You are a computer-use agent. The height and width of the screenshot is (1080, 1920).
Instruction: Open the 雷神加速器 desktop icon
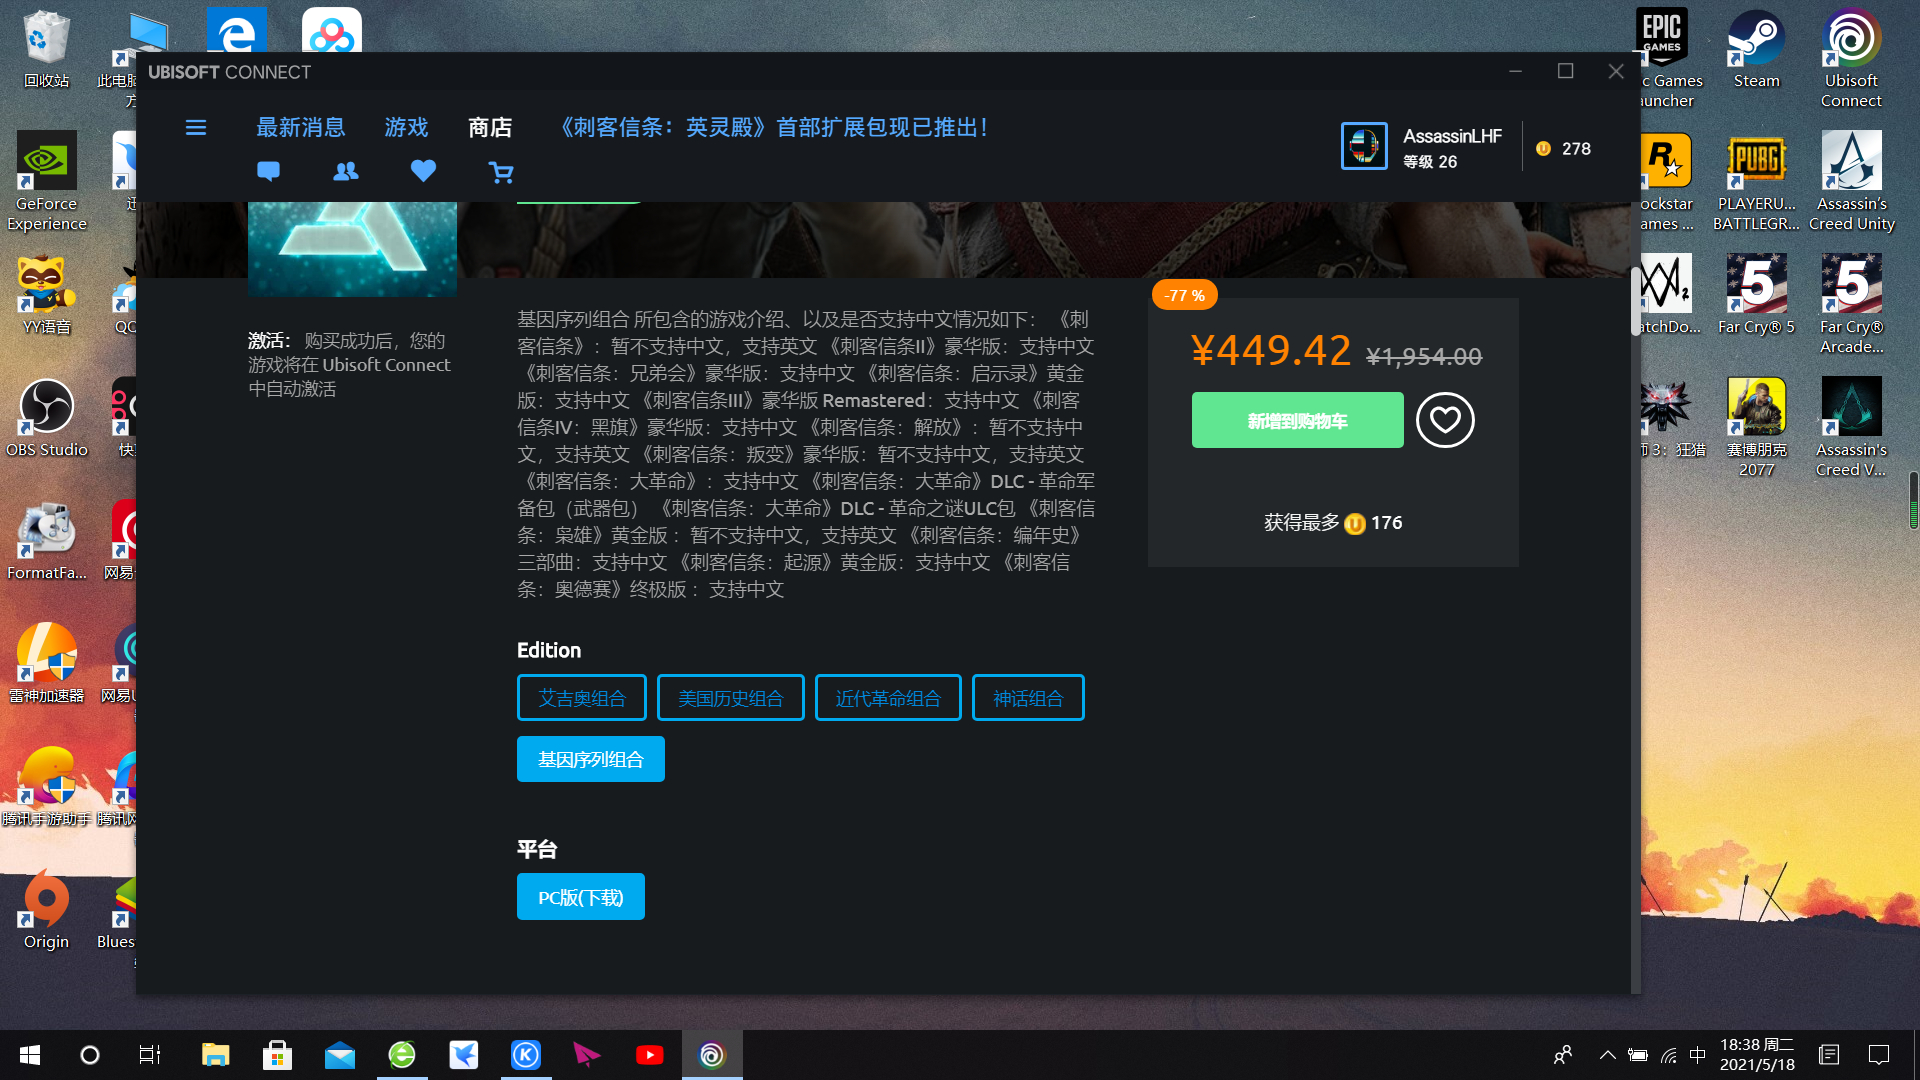[x=46, y=664]
